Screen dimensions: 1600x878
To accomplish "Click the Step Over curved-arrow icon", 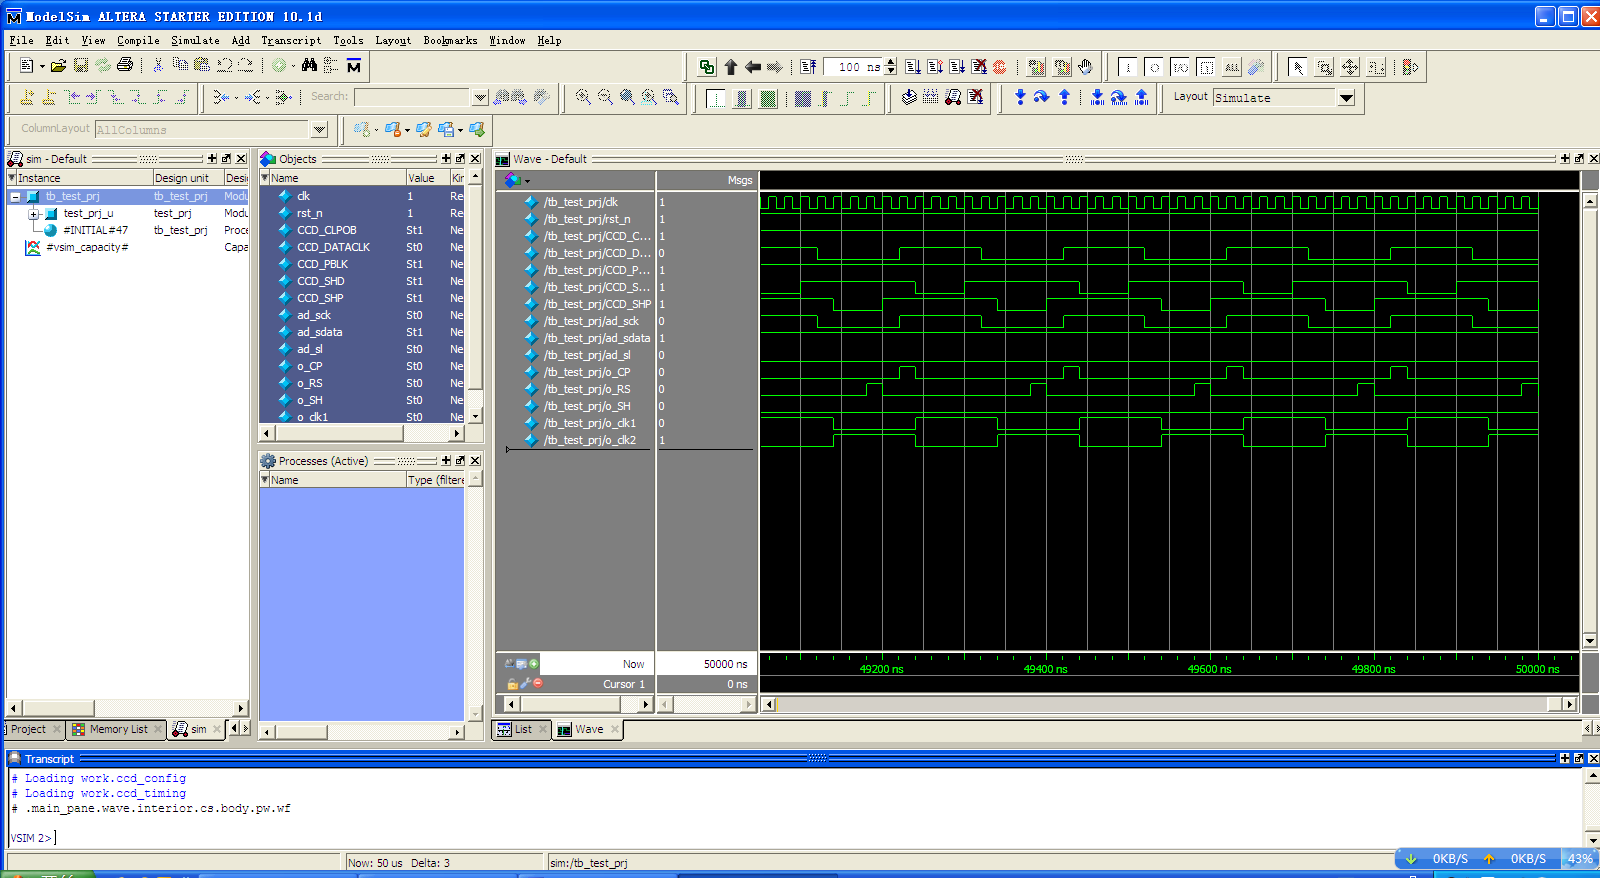I will [x=1041, y=97].
